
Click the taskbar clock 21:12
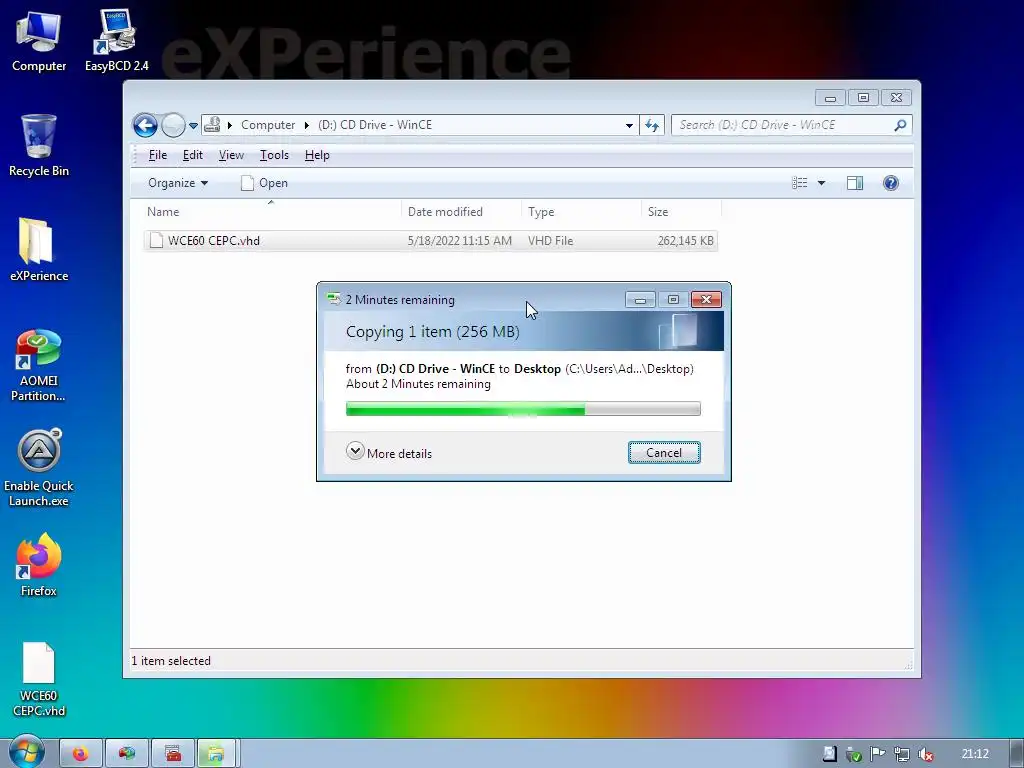pos(975,754)
